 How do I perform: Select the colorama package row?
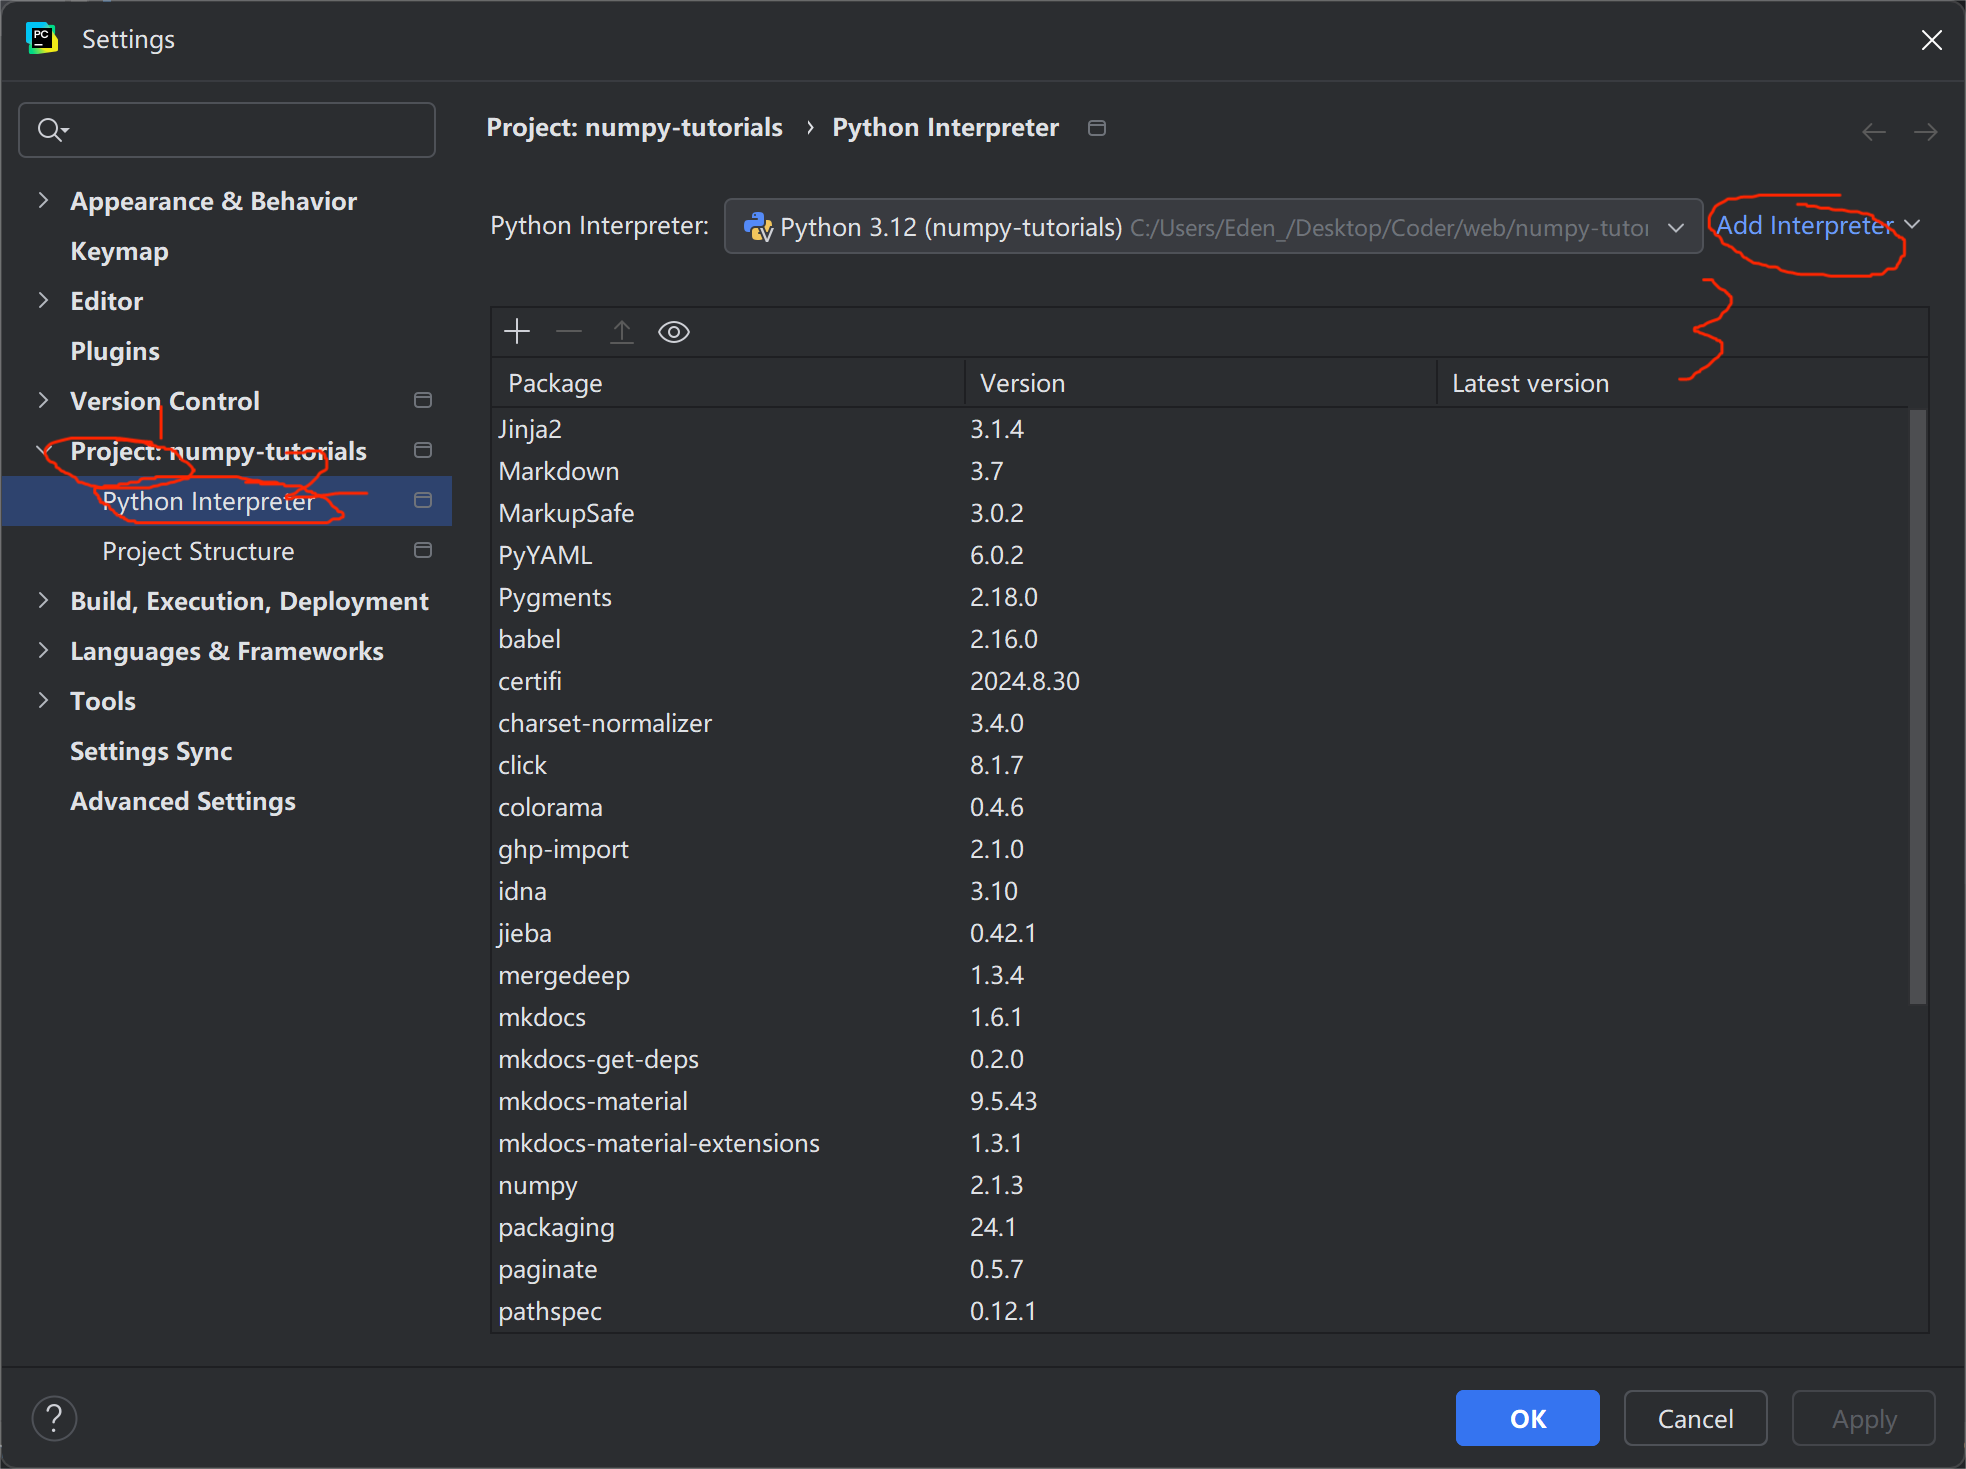1200,807
